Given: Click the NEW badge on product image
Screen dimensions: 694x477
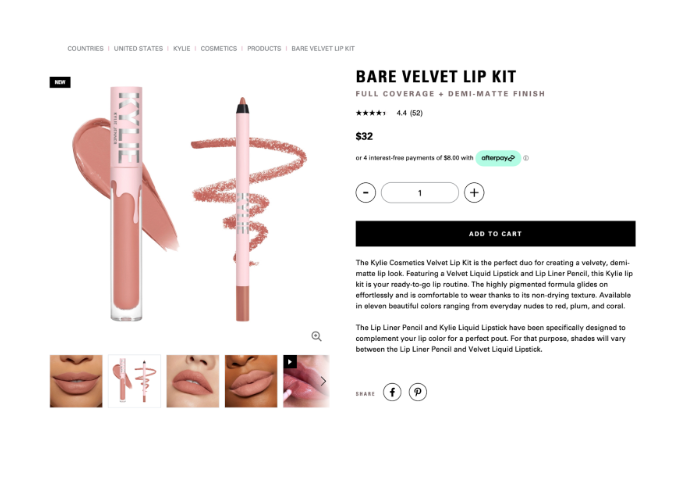Looking at the screenshot, I should (60, 82).
